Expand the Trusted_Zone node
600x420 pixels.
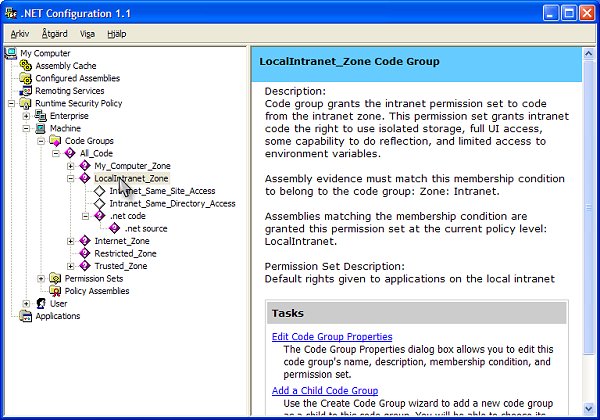coord(70,266)
